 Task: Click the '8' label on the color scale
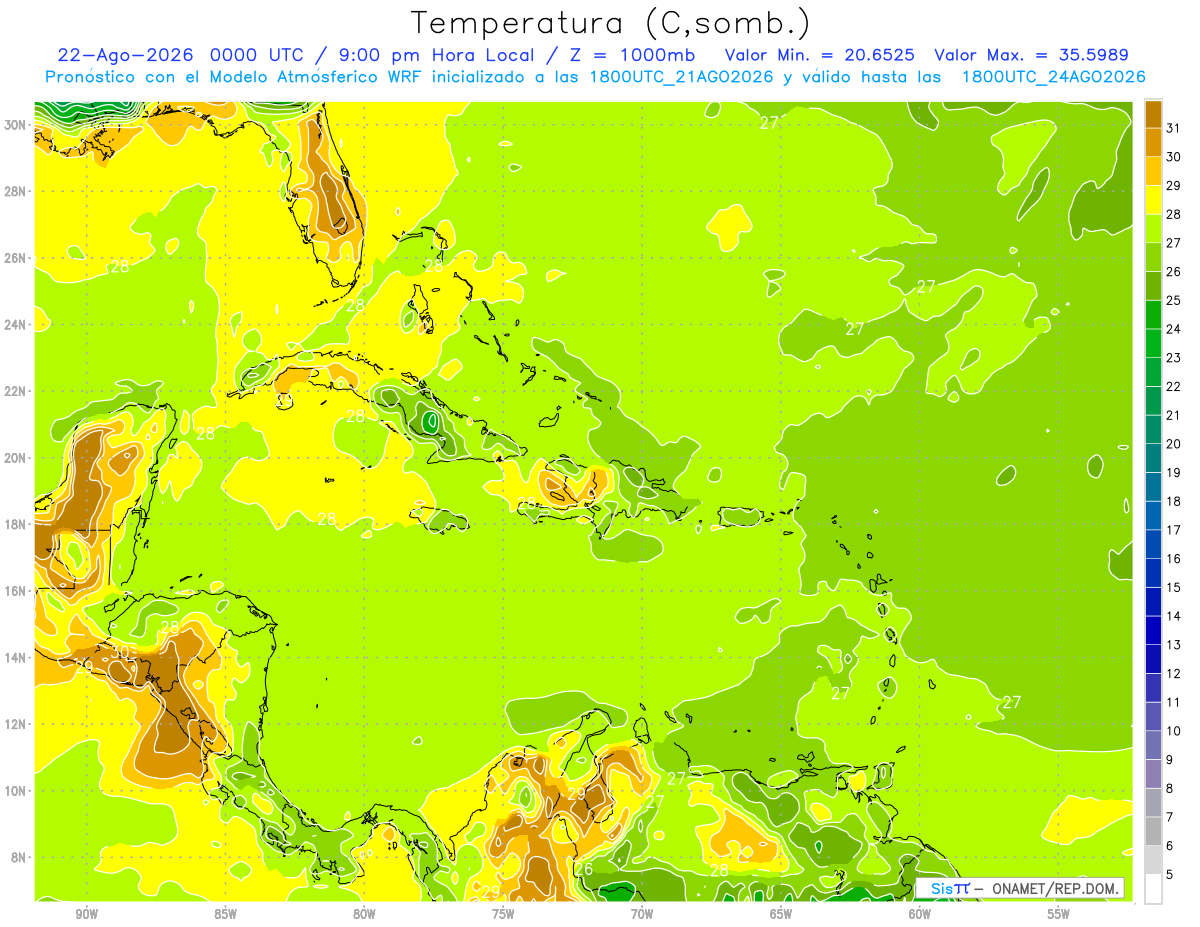[x=1170, y=788]
